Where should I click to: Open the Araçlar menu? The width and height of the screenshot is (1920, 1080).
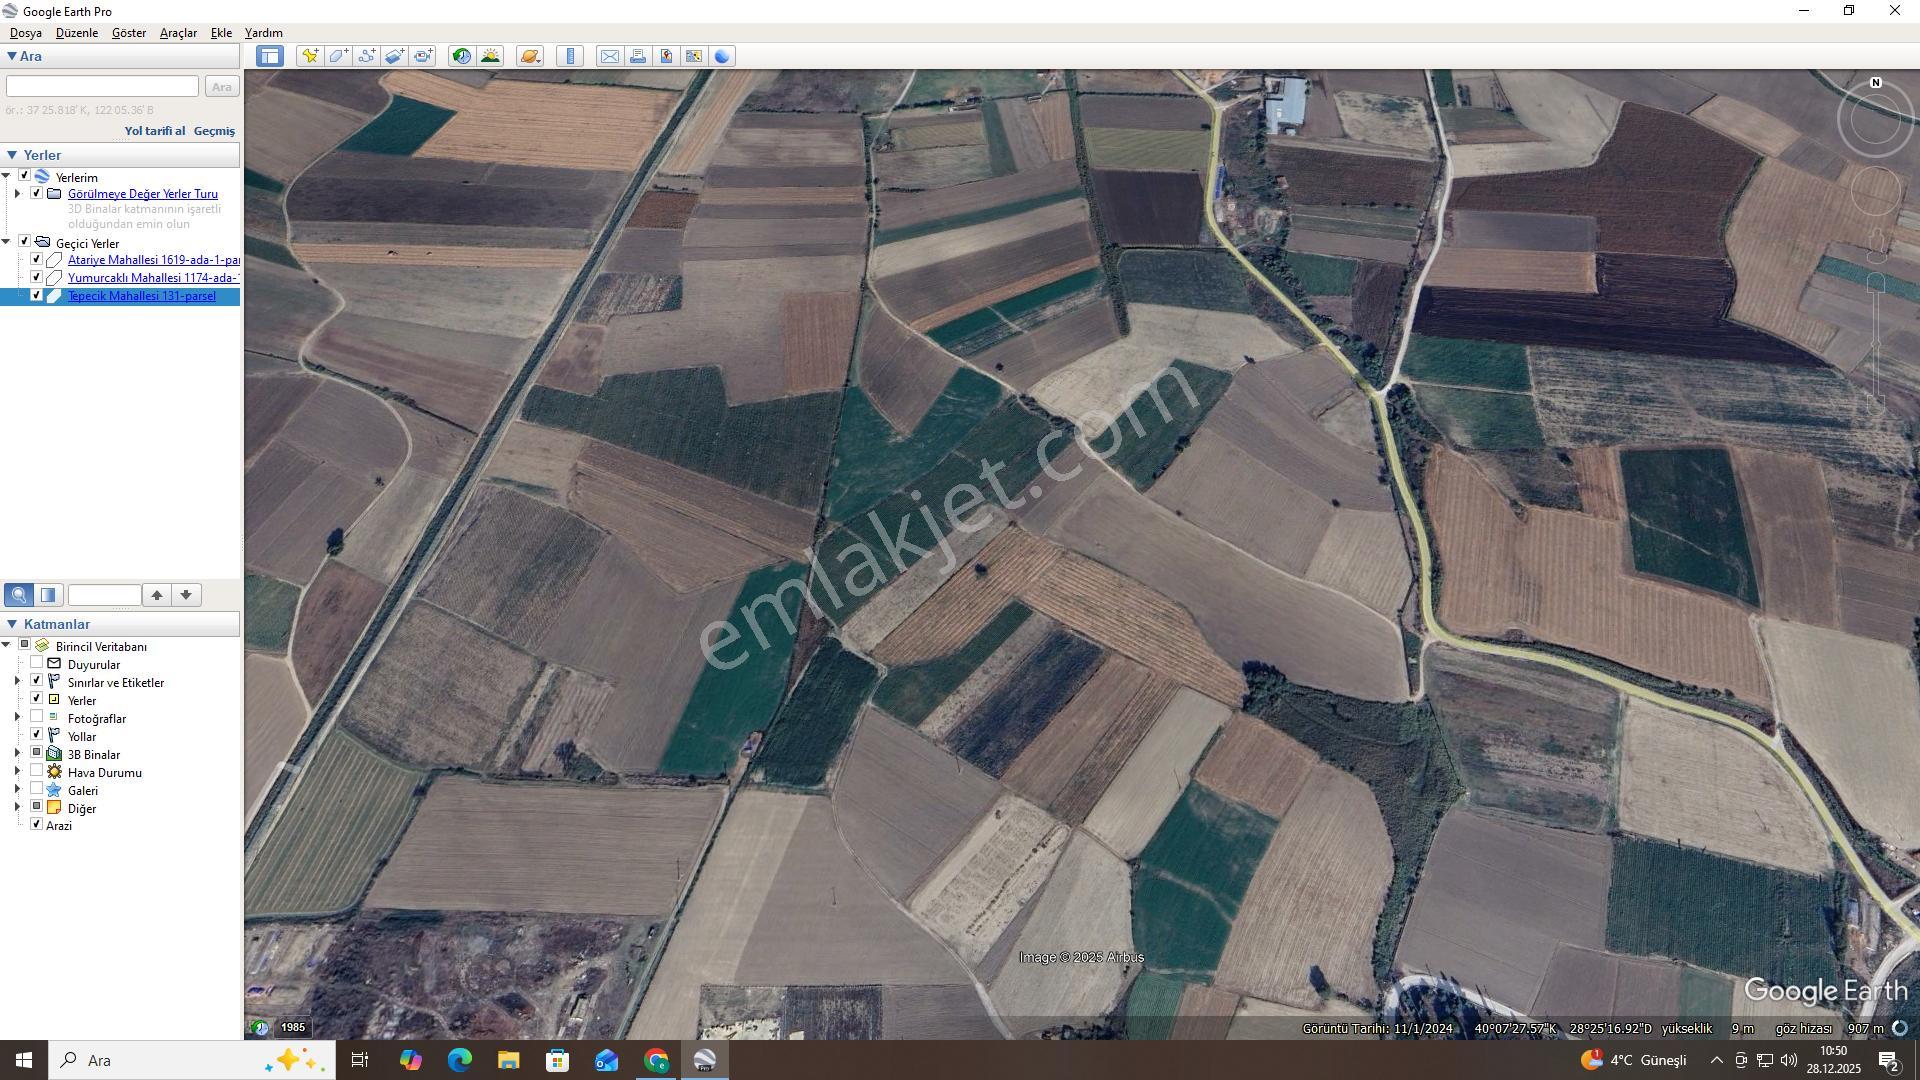[178, 33]
